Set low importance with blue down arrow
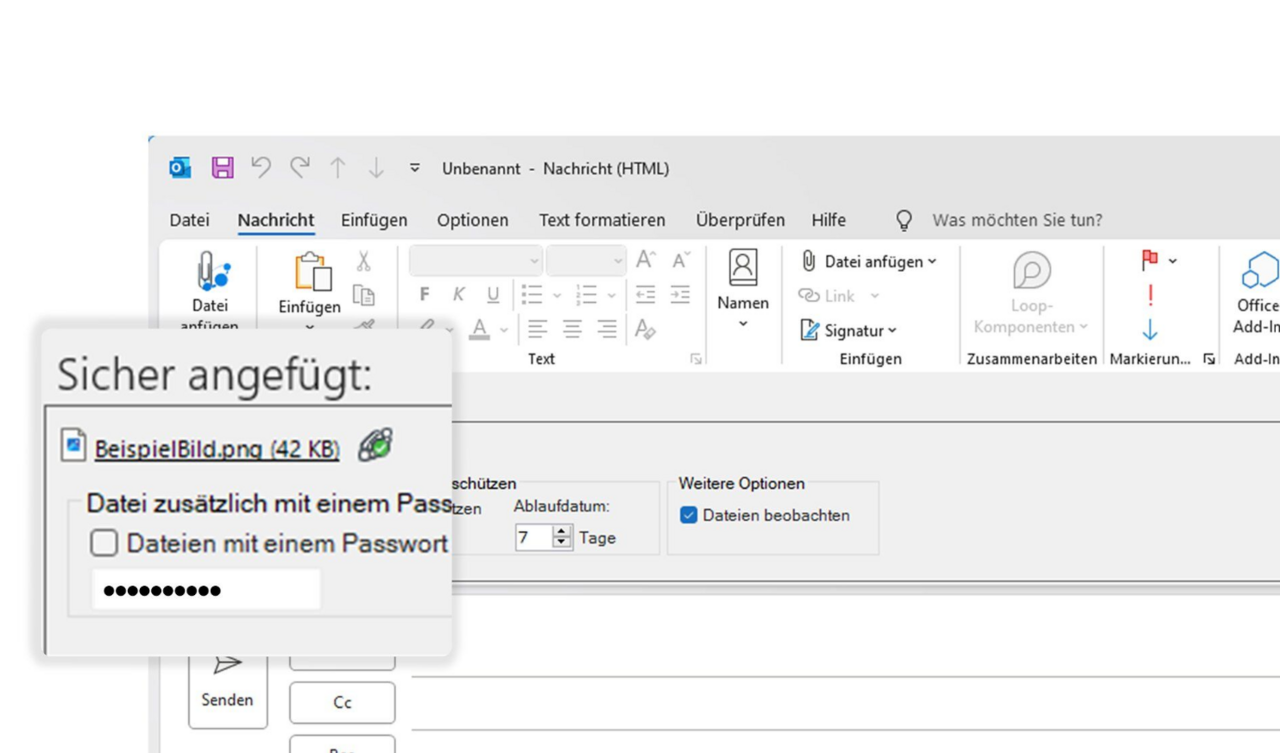The width and height of the screenshot is (1280, 753). point(1150,329)
